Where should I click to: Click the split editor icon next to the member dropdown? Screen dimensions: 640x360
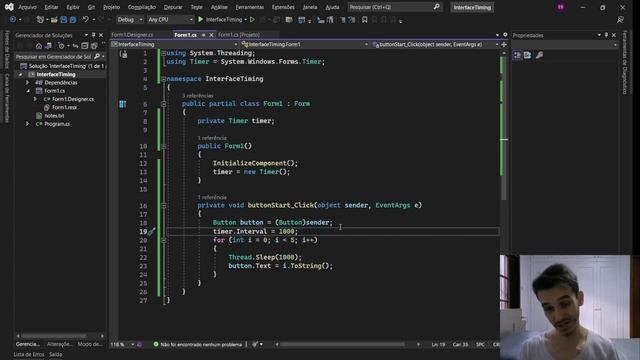[x=504, y=44]
